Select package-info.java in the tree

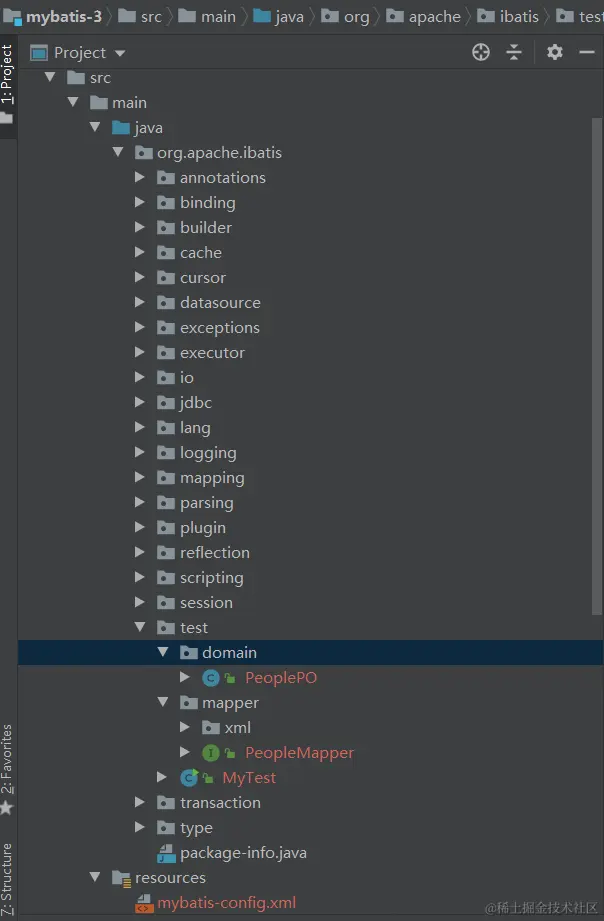tap(243, 853)
